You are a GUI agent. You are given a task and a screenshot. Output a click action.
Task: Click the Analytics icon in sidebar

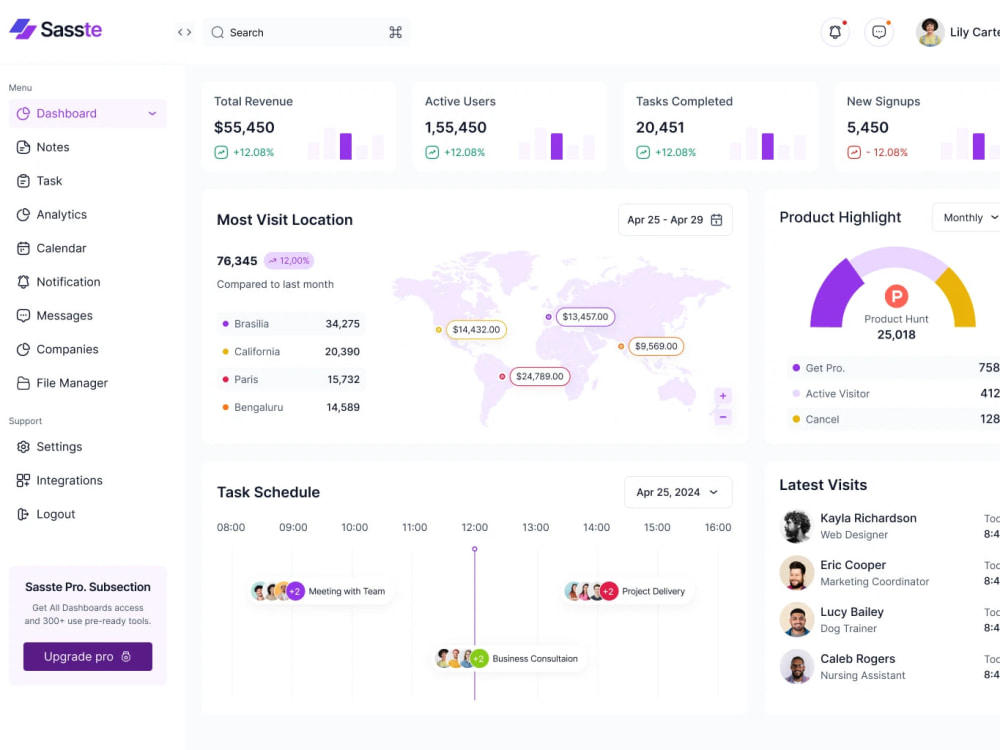pyautogui.click(x=24, y=215)
